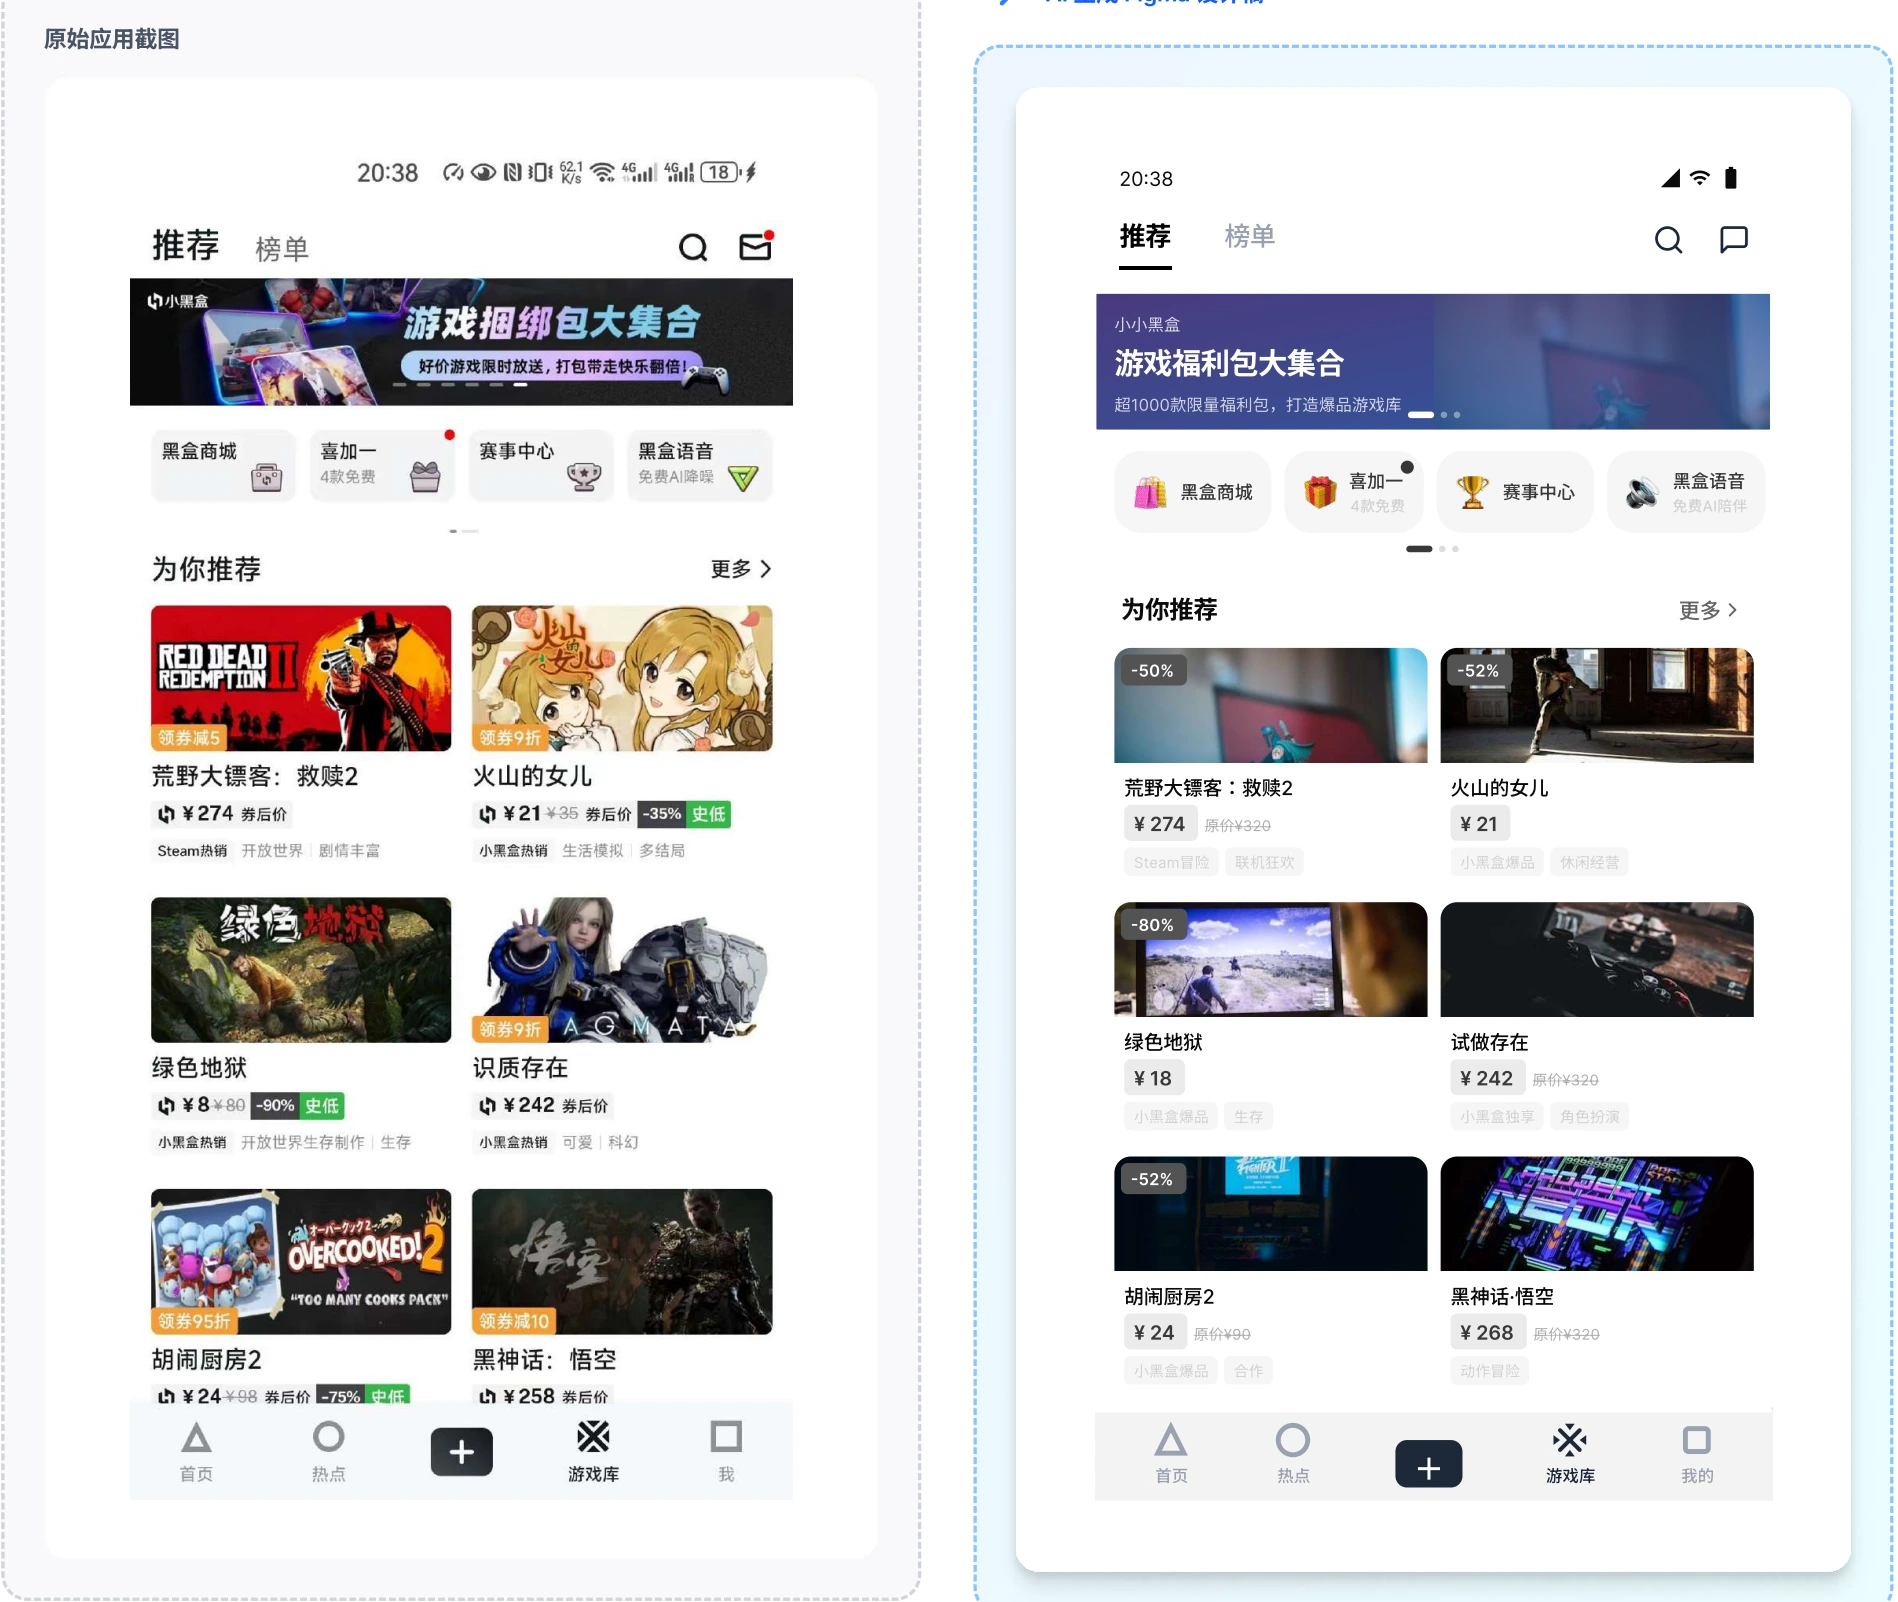Open 绿色地狱 cover in original screenshot

[x=301, y=970]
